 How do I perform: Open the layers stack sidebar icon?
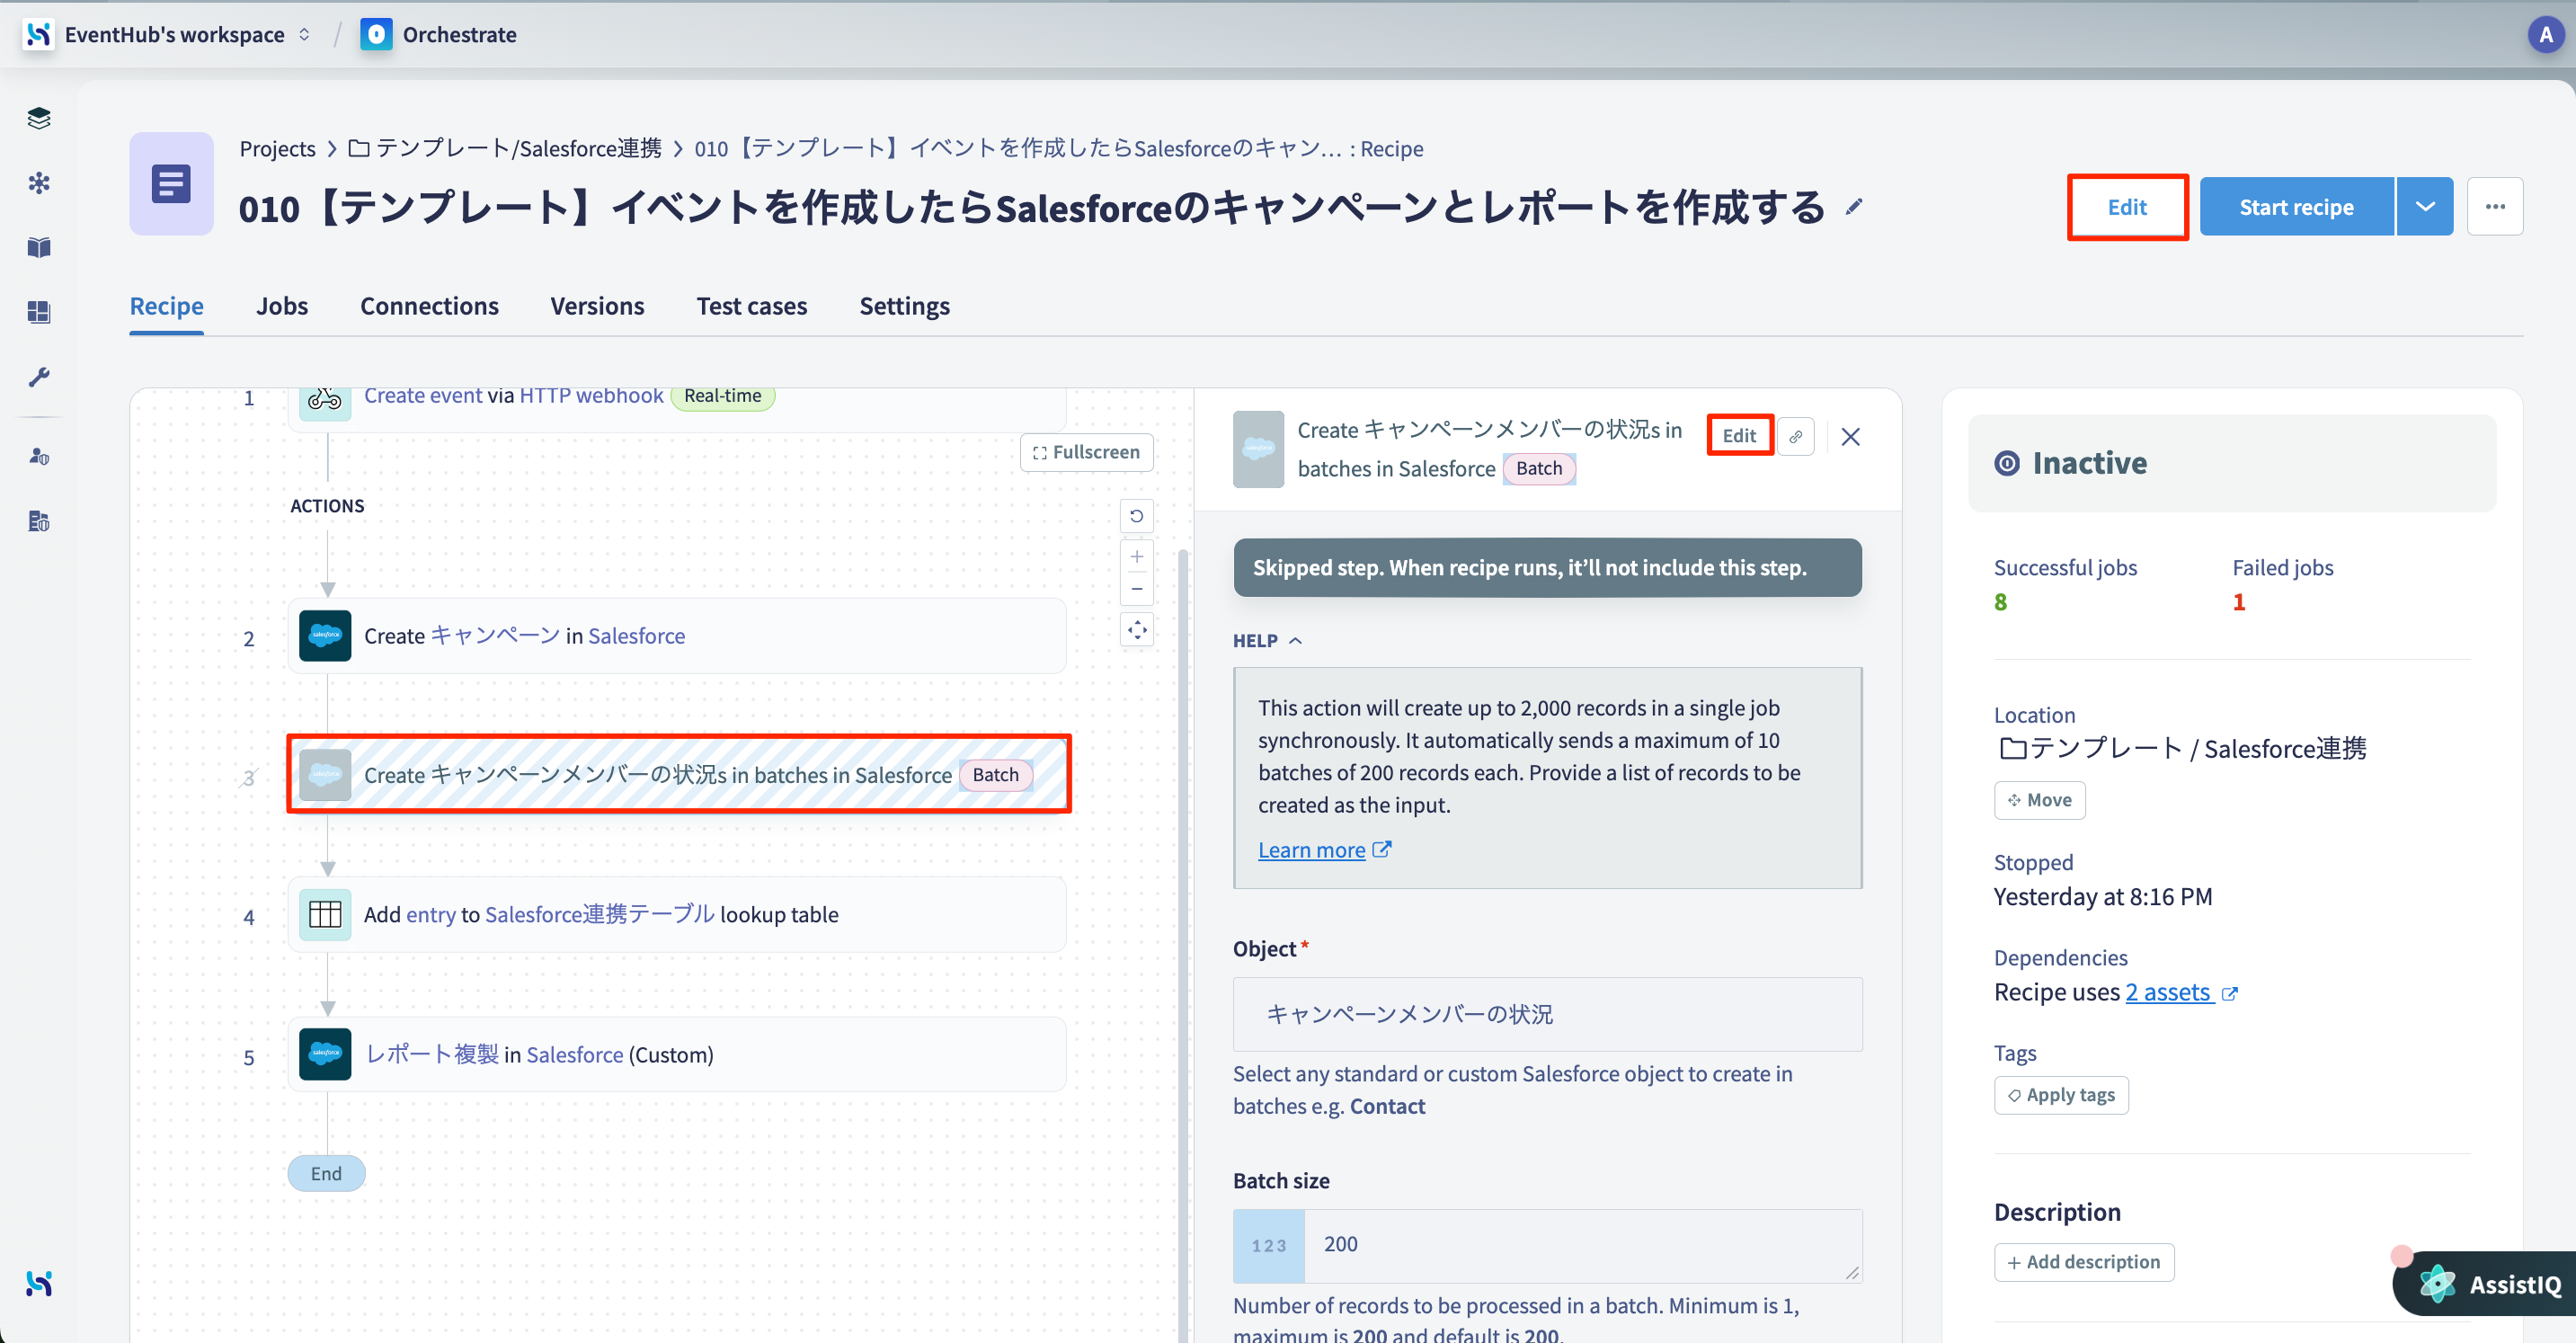pyautogui.click(x=39, y=118)
